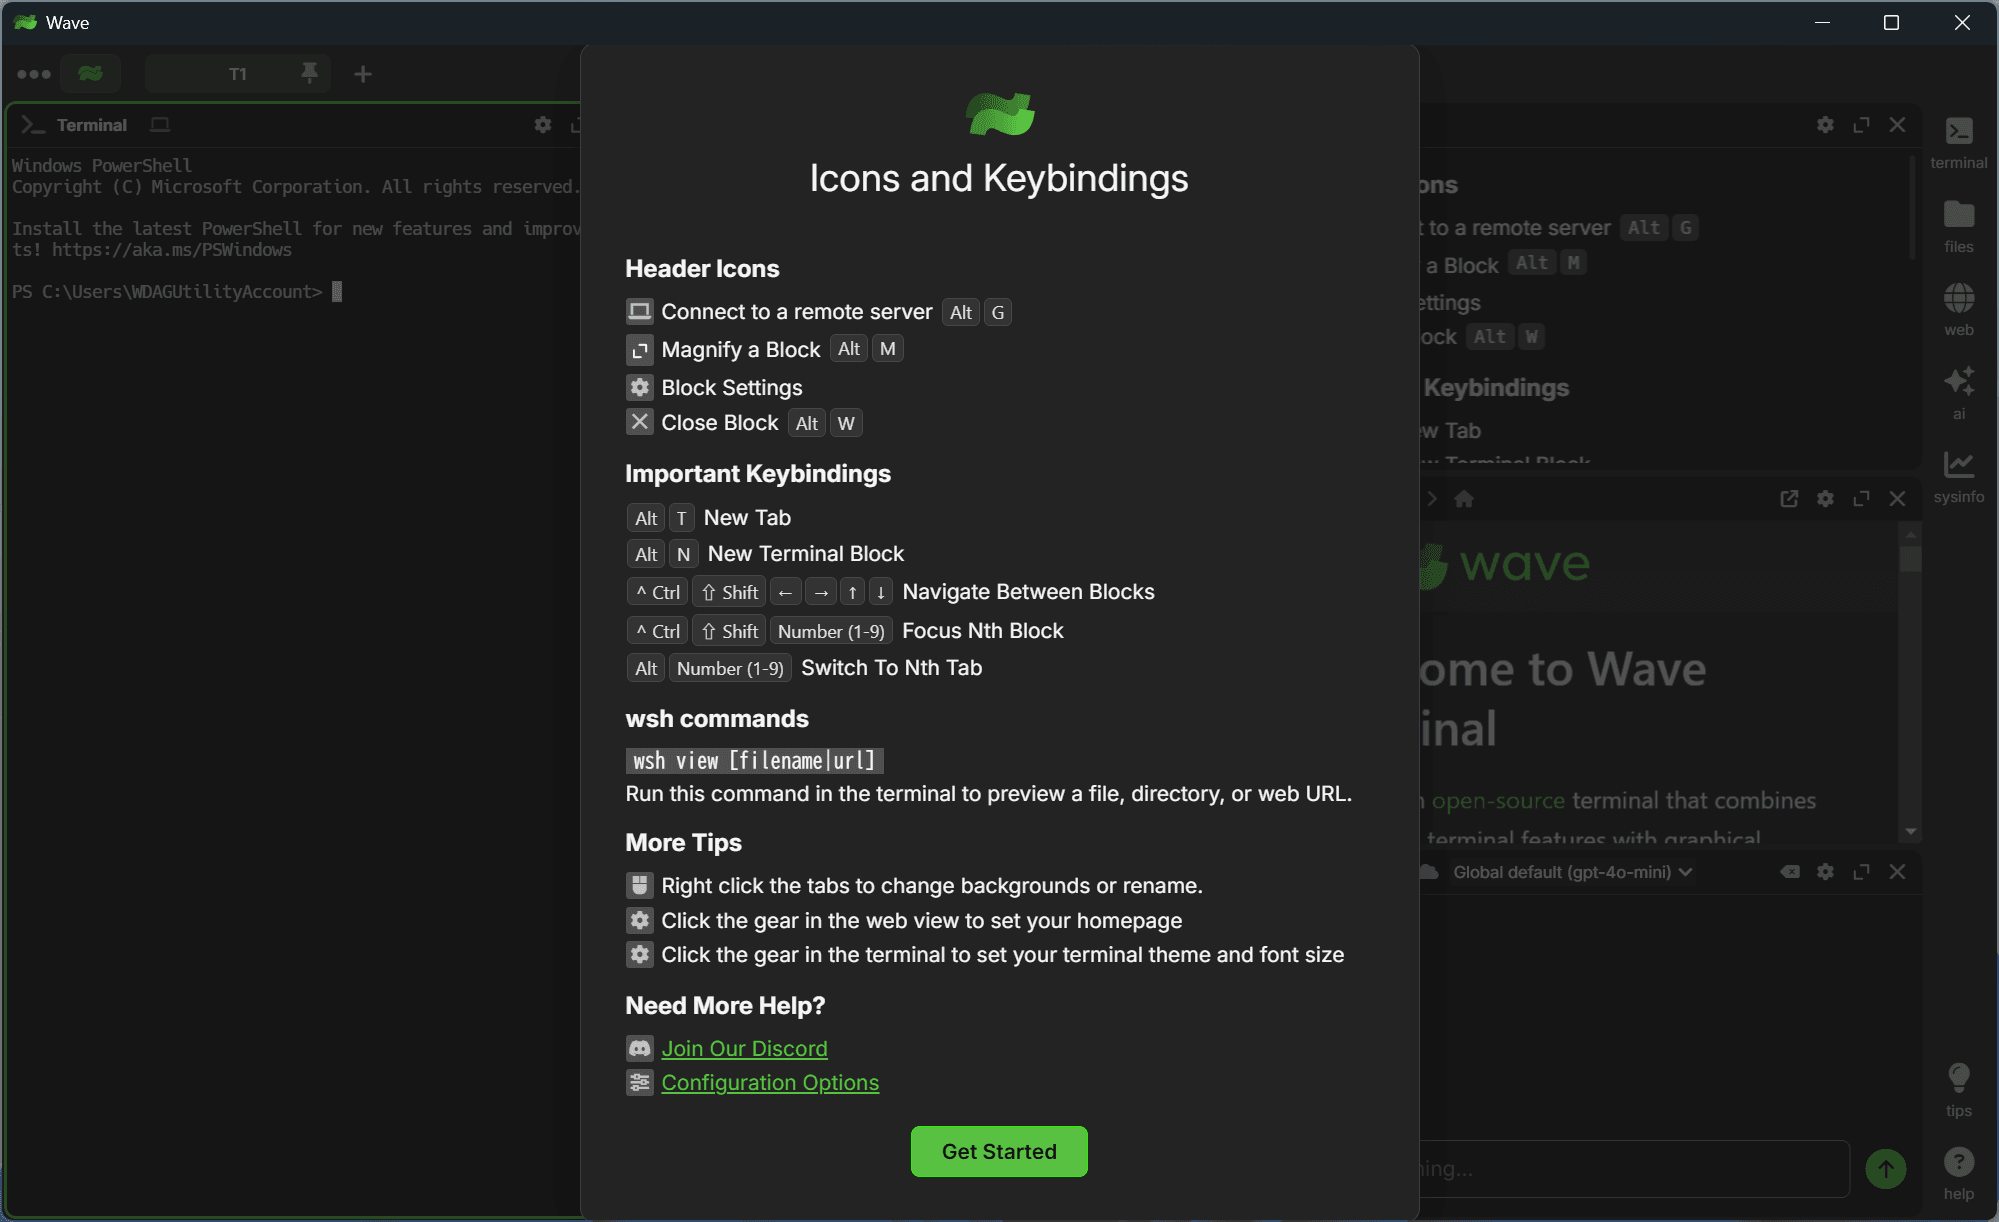1999x1222 pixels.
Task: Open the AI block settings gear
Action: click(1825, 872)
